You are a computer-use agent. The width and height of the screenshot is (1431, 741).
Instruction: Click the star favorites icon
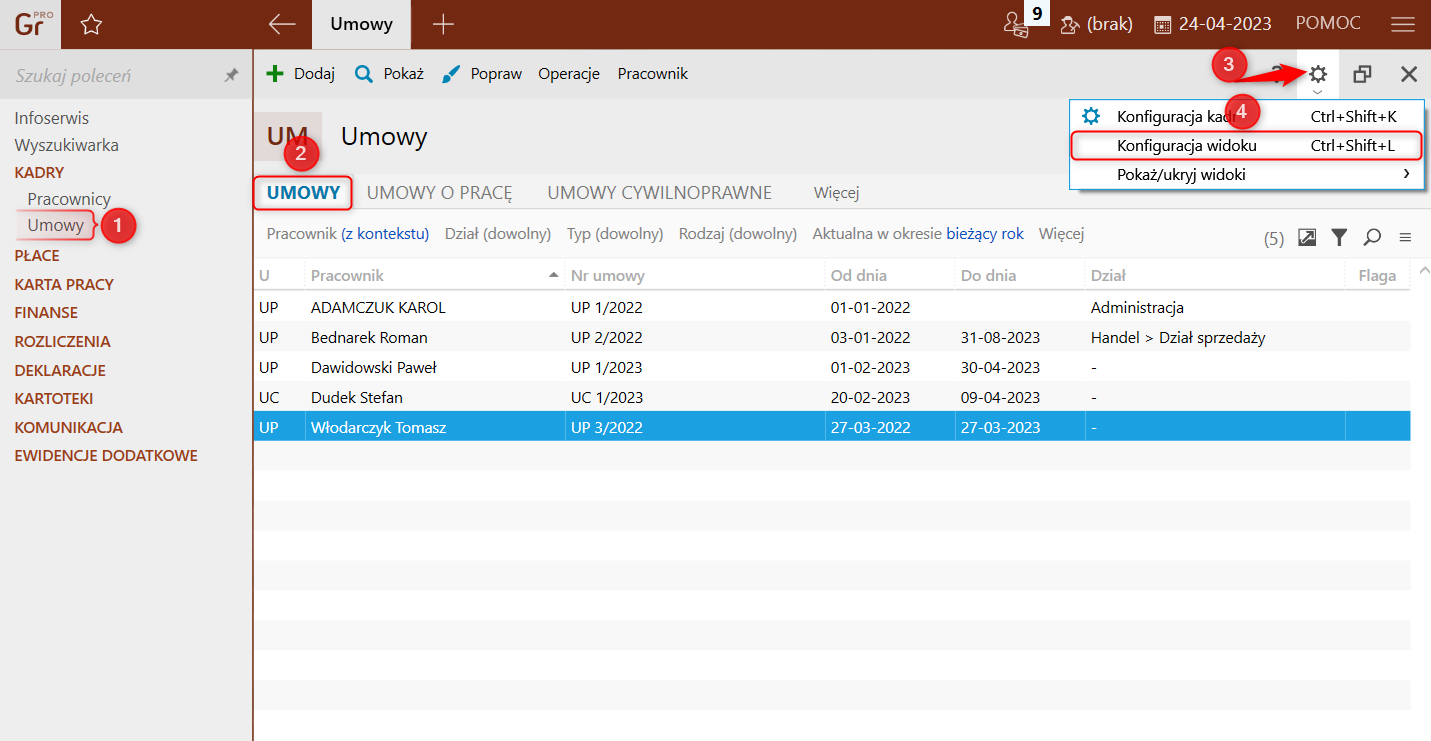[91, 24]
